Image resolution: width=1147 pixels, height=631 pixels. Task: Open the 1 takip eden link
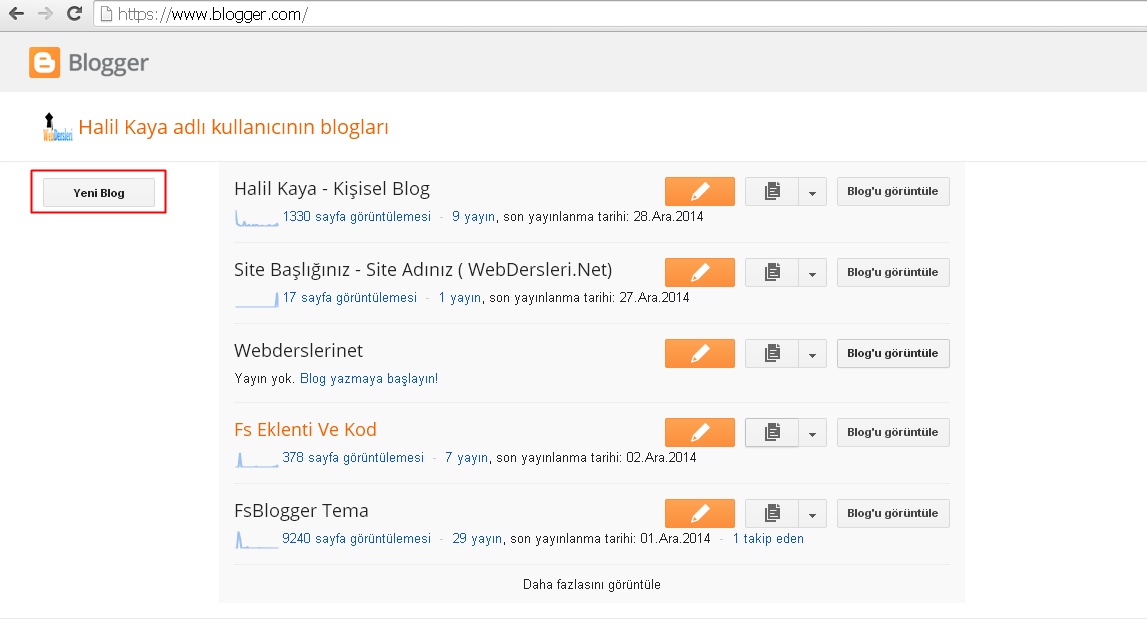[x=767, y=539]
